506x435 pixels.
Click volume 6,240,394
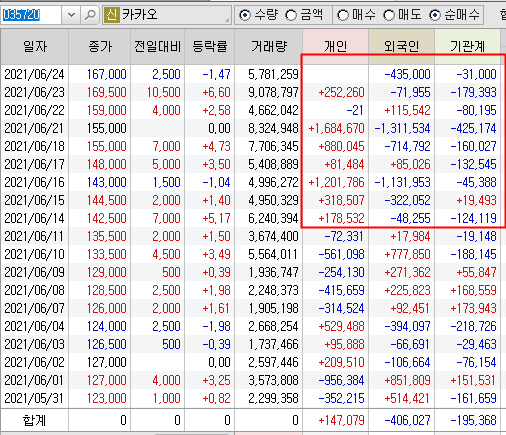[273, 218]
